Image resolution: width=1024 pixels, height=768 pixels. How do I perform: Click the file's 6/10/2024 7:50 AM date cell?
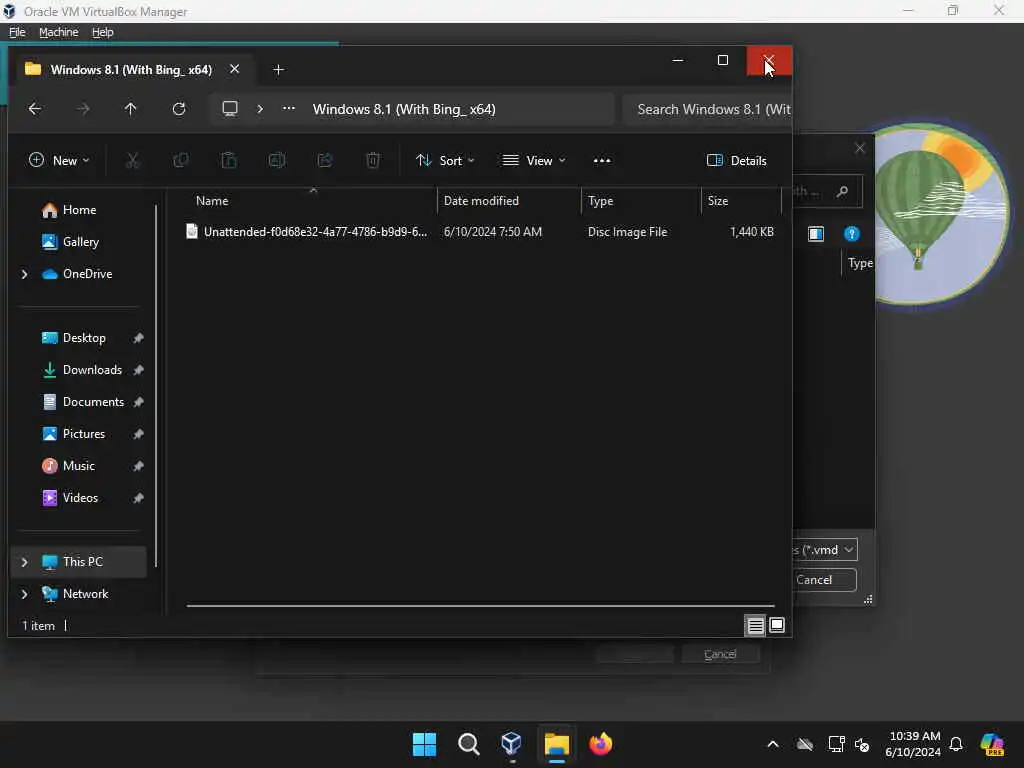(492, 232)
